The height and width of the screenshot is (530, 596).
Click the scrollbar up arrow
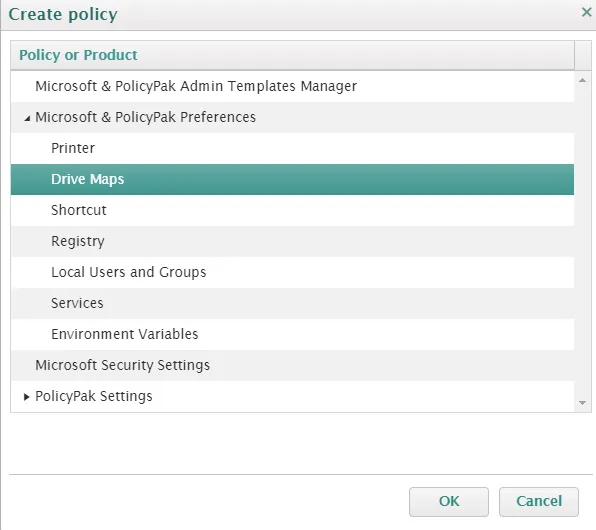click(x=582, y=80)
